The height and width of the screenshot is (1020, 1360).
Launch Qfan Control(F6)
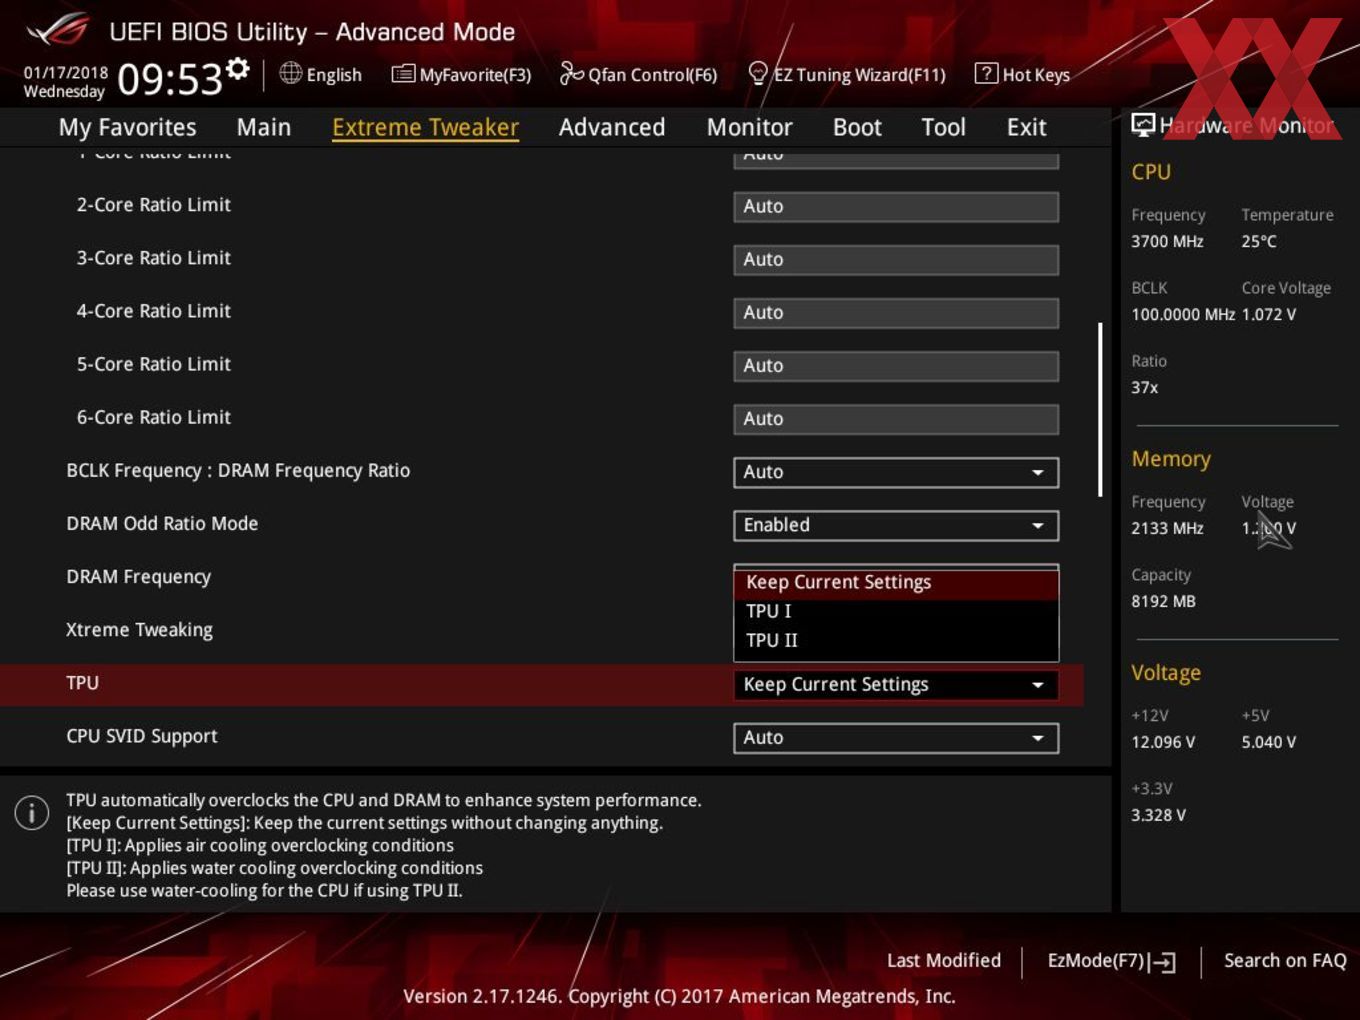pyautogui.click(x=638, y=74)
